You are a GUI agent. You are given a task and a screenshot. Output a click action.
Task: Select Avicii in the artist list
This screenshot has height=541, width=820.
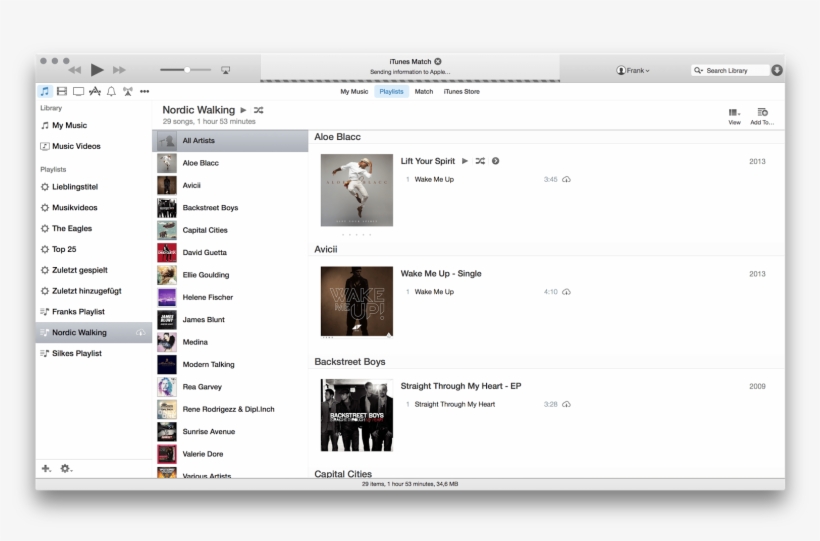click(230, 186)
